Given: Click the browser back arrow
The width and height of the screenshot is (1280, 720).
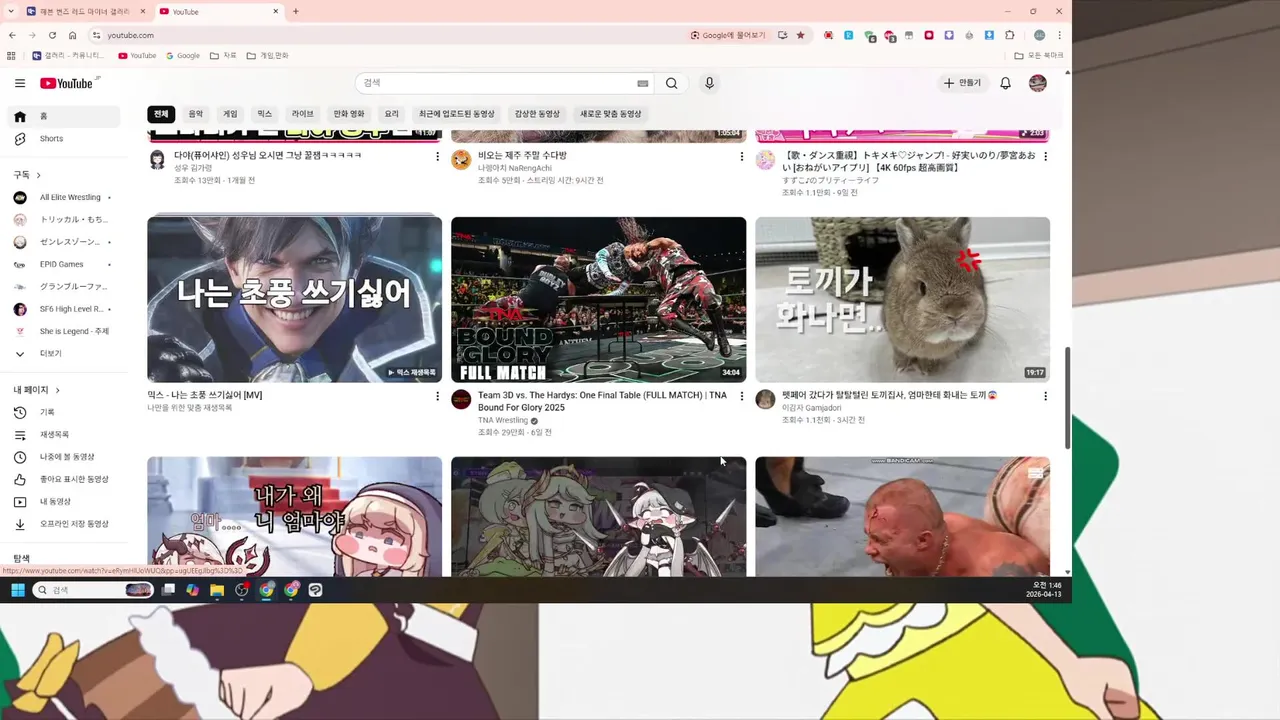Looking at the screenshot, I should pos(11,35).
